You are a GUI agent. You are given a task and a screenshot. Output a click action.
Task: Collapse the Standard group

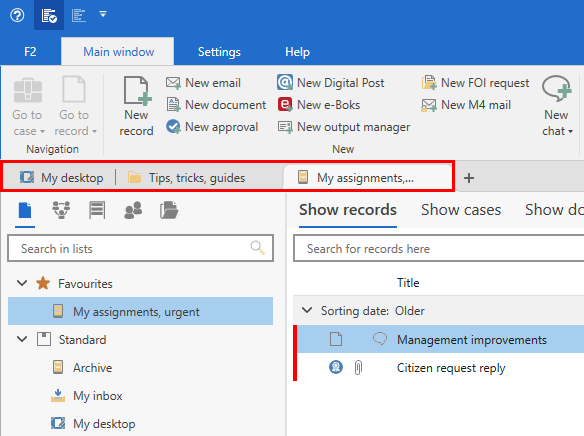pos(22,339)
